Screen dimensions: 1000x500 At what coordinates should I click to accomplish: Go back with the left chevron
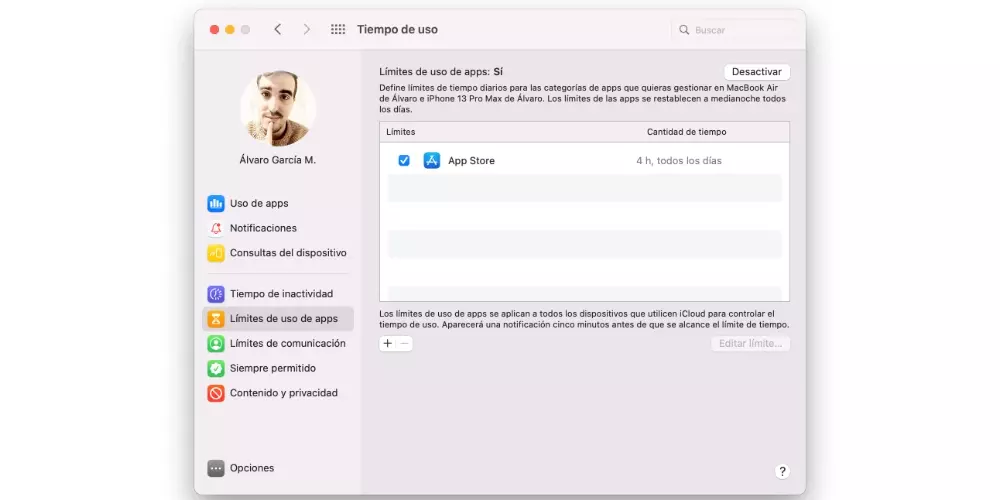coord(278,30)
